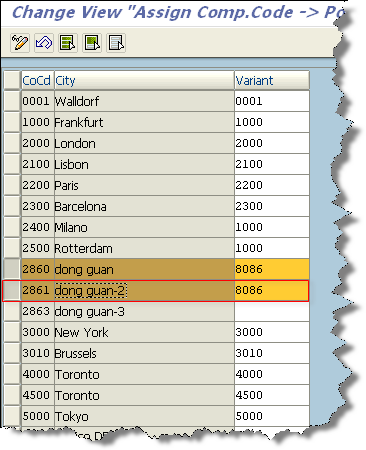Click the Variant field showing 4000
Screen dimensions: 366x450
click(x=272, y=374)
